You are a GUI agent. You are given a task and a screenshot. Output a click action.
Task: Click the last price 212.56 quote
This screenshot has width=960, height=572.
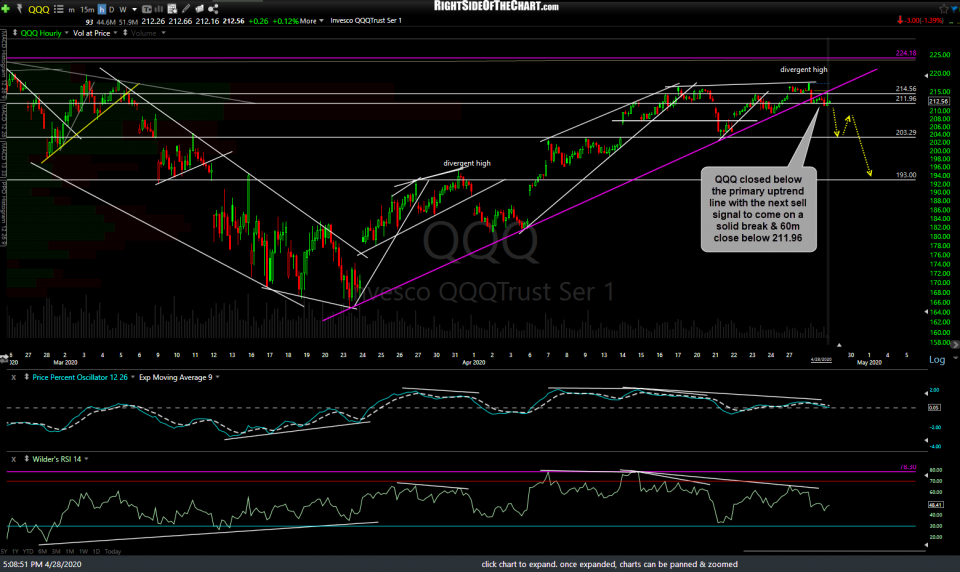[233, 21]
